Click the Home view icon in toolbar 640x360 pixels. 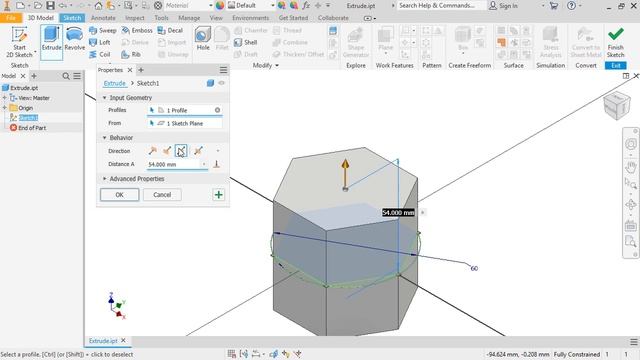pyautogui.click(x=98, y=6)
